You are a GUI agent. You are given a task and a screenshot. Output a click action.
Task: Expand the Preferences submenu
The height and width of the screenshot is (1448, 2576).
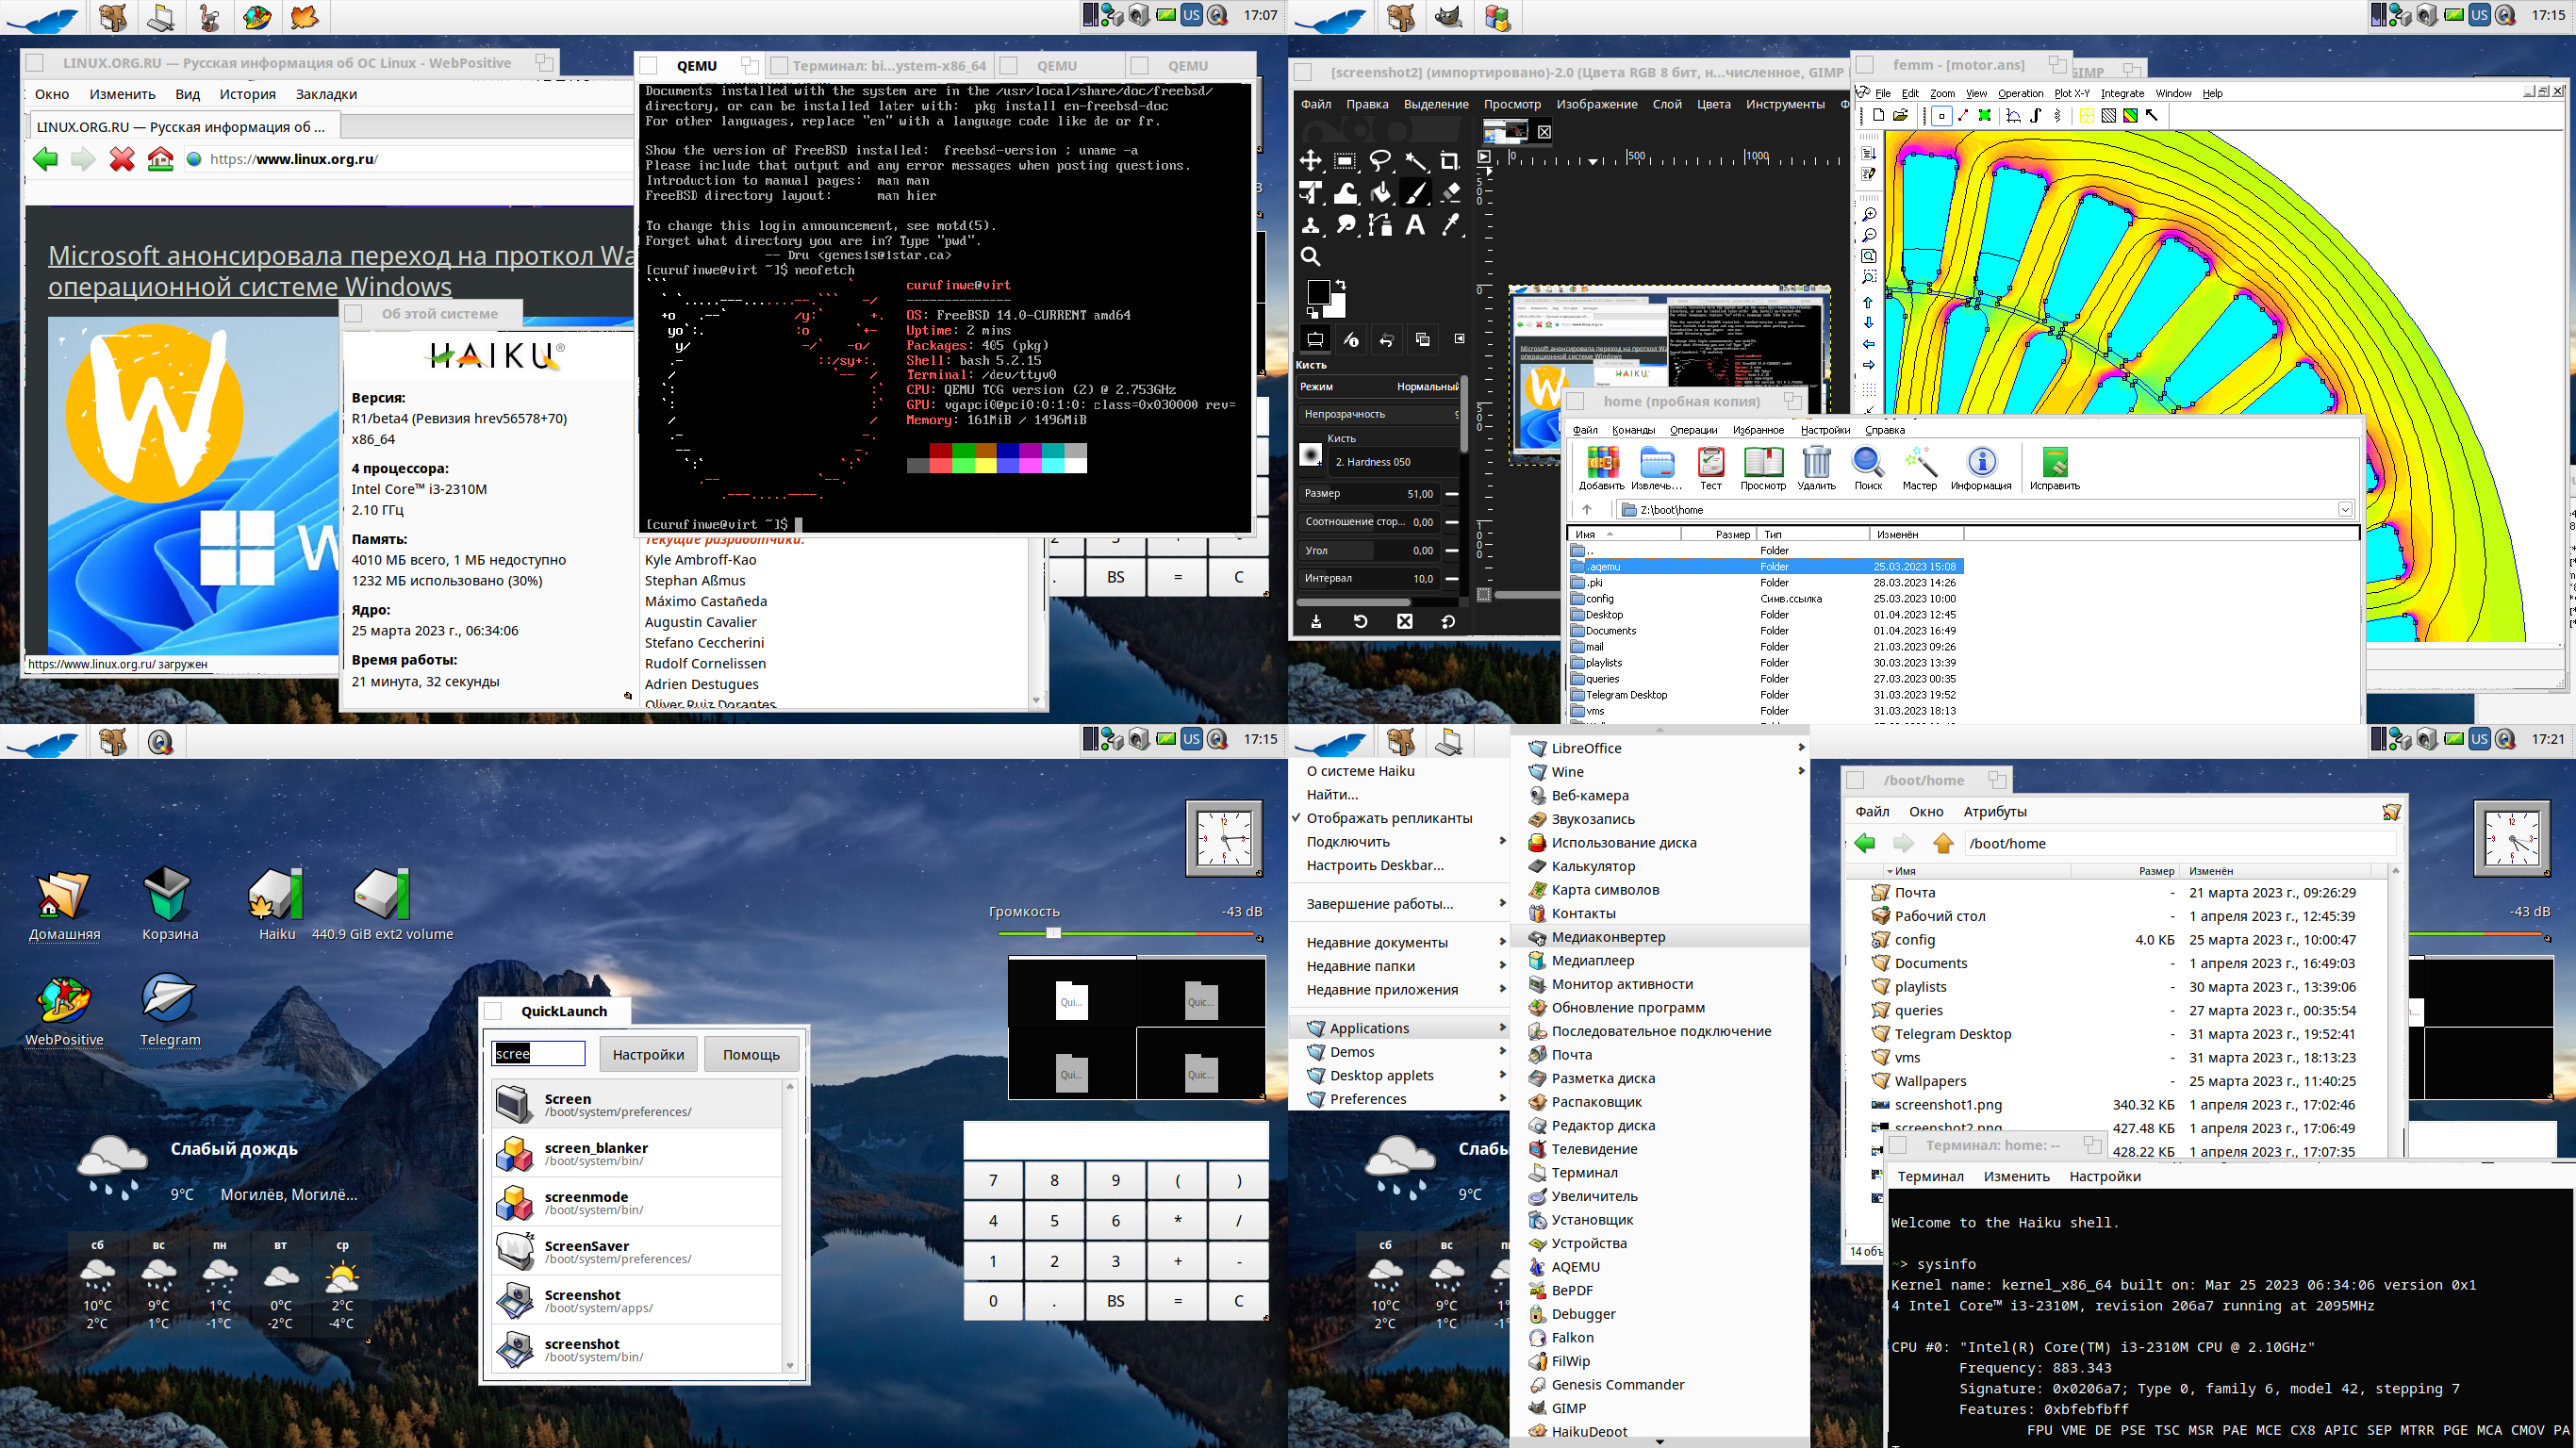(x=1399, y=1099)
